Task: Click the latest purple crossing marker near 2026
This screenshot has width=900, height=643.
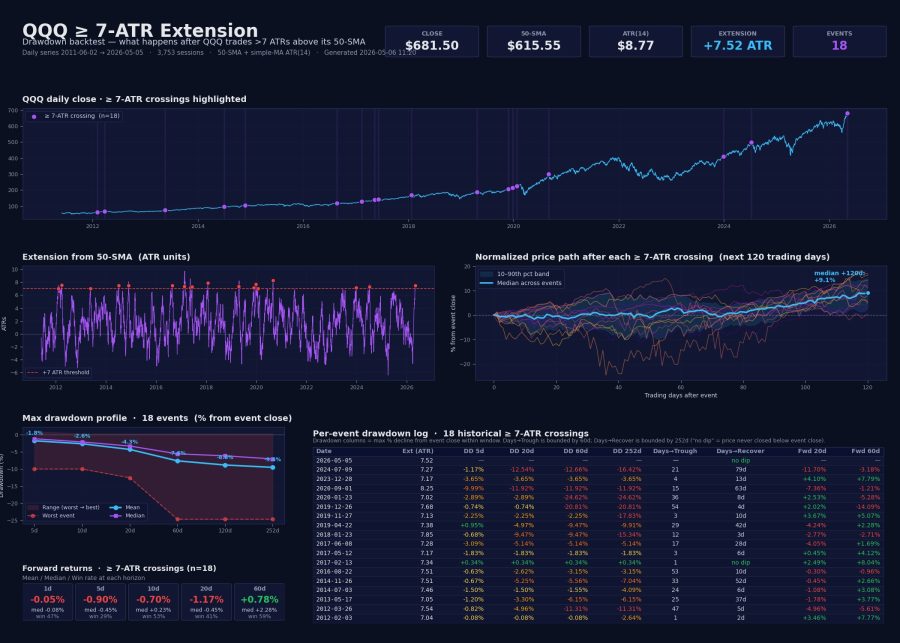Action: point(847,114)
